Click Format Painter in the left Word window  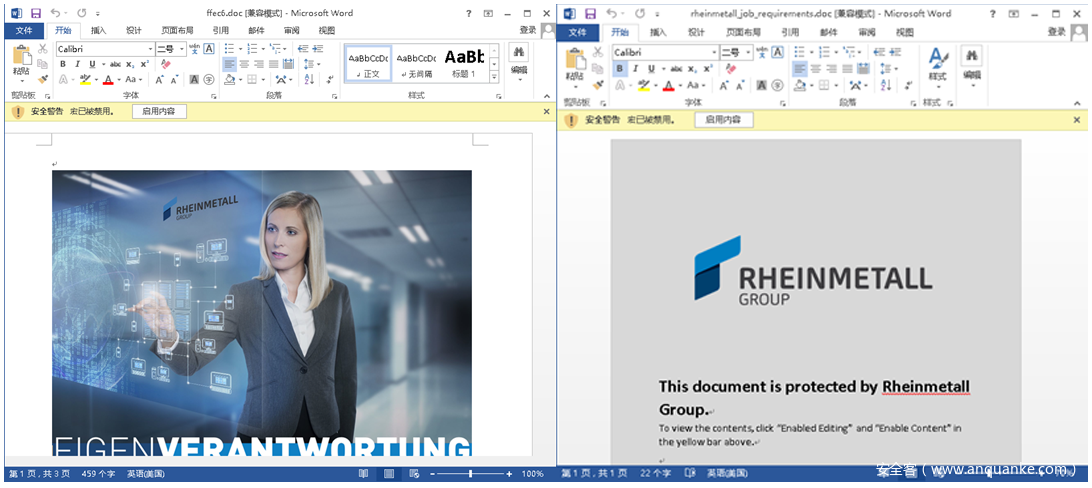pyautogui.click(x=43, y=79)
